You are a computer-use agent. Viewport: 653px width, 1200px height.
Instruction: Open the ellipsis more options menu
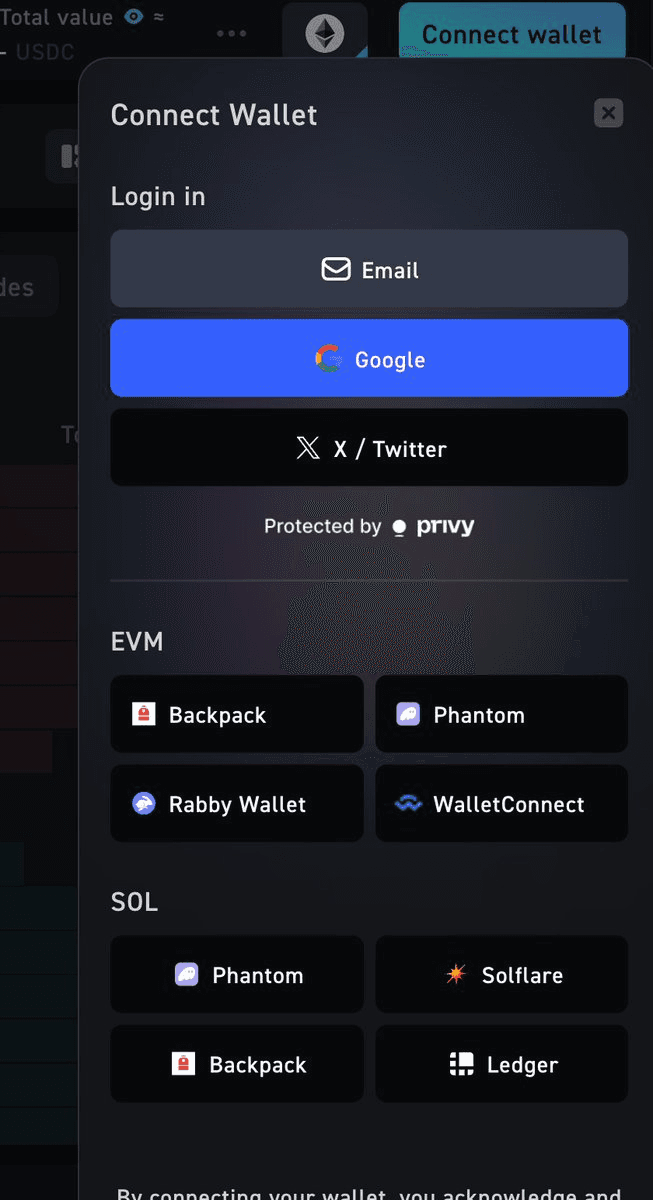click(231, 32)
